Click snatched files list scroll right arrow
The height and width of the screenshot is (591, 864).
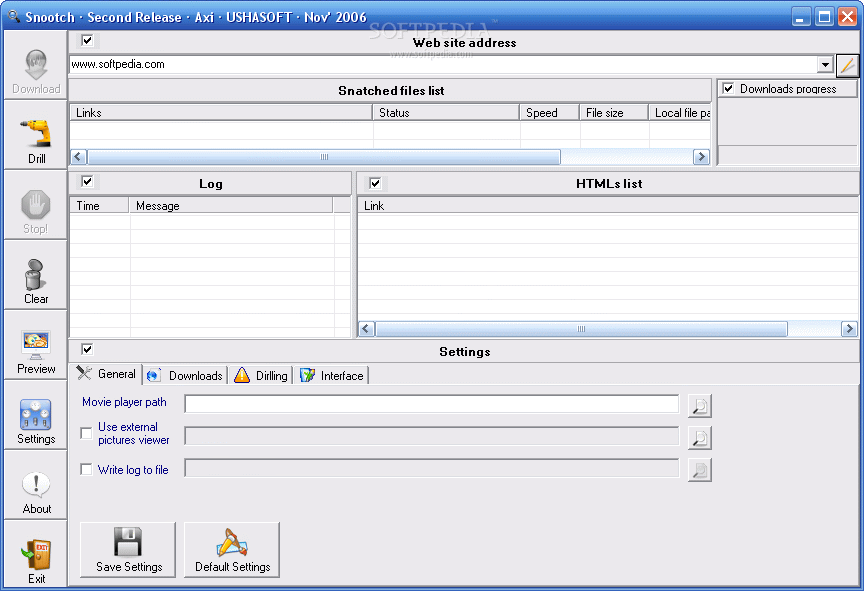click(701, 157)
